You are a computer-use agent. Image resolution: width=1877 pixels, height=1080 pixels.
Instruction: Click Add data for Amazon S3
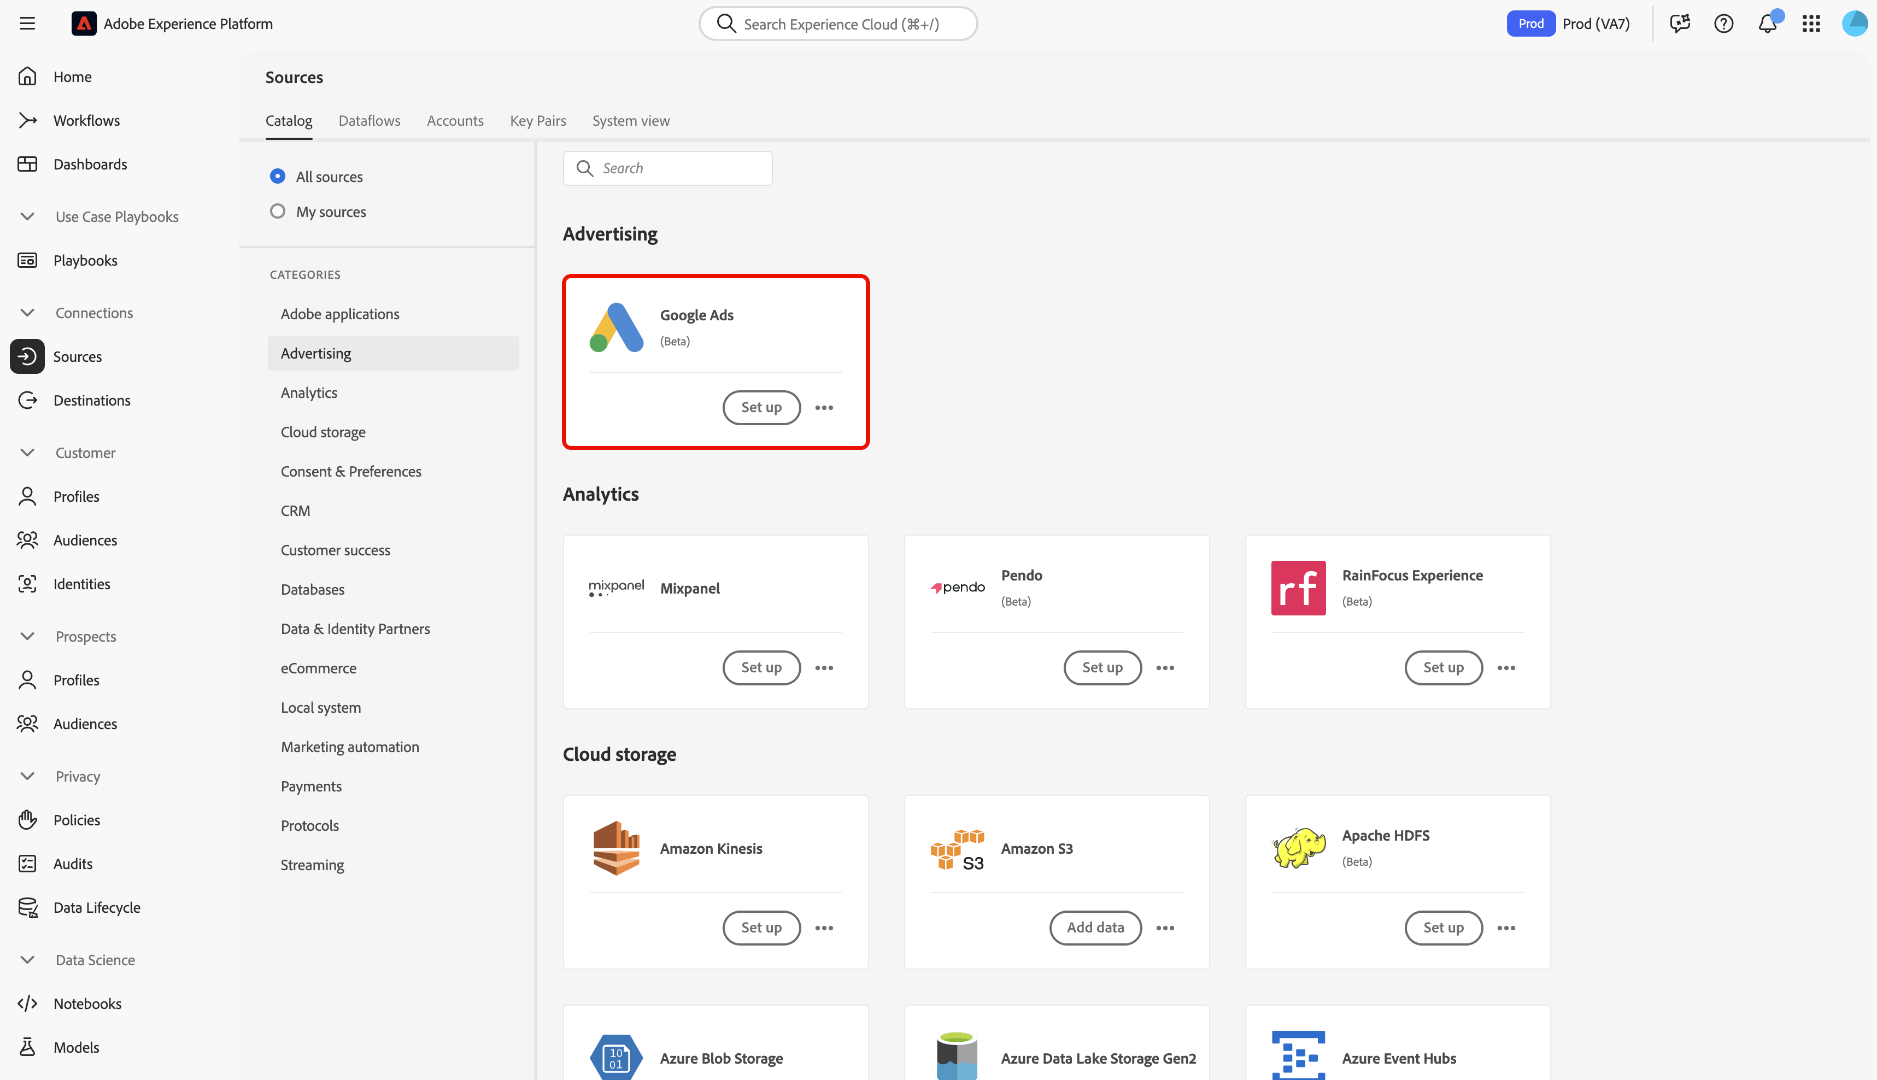[x=1095, y=928]
